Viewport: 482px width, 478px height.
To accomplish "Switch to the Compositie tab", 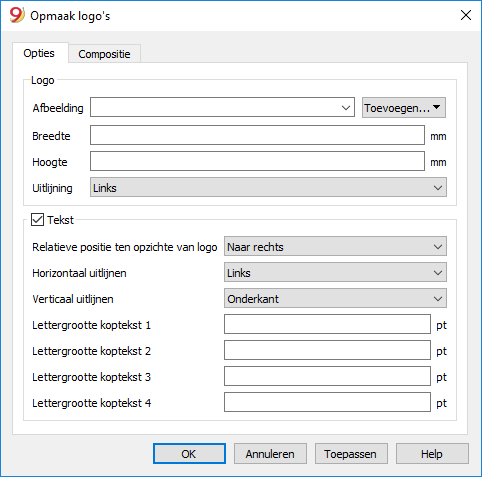I will pyautogui.click(x=104, y=54).
